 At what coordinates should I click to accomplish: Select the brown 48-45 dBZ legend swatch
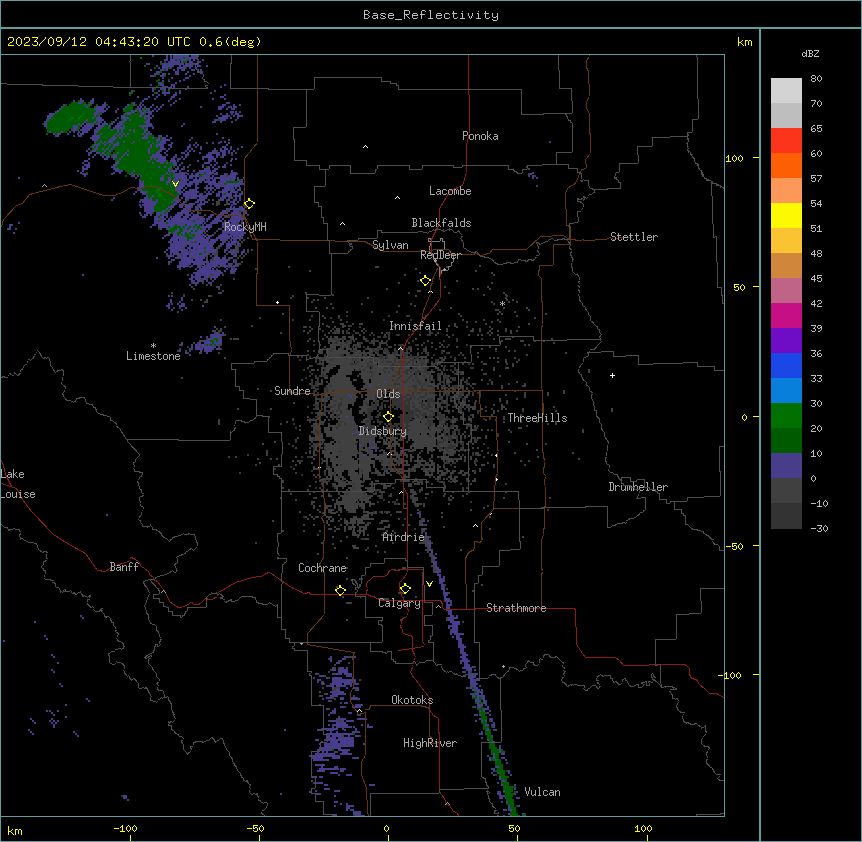coord(786,265)
